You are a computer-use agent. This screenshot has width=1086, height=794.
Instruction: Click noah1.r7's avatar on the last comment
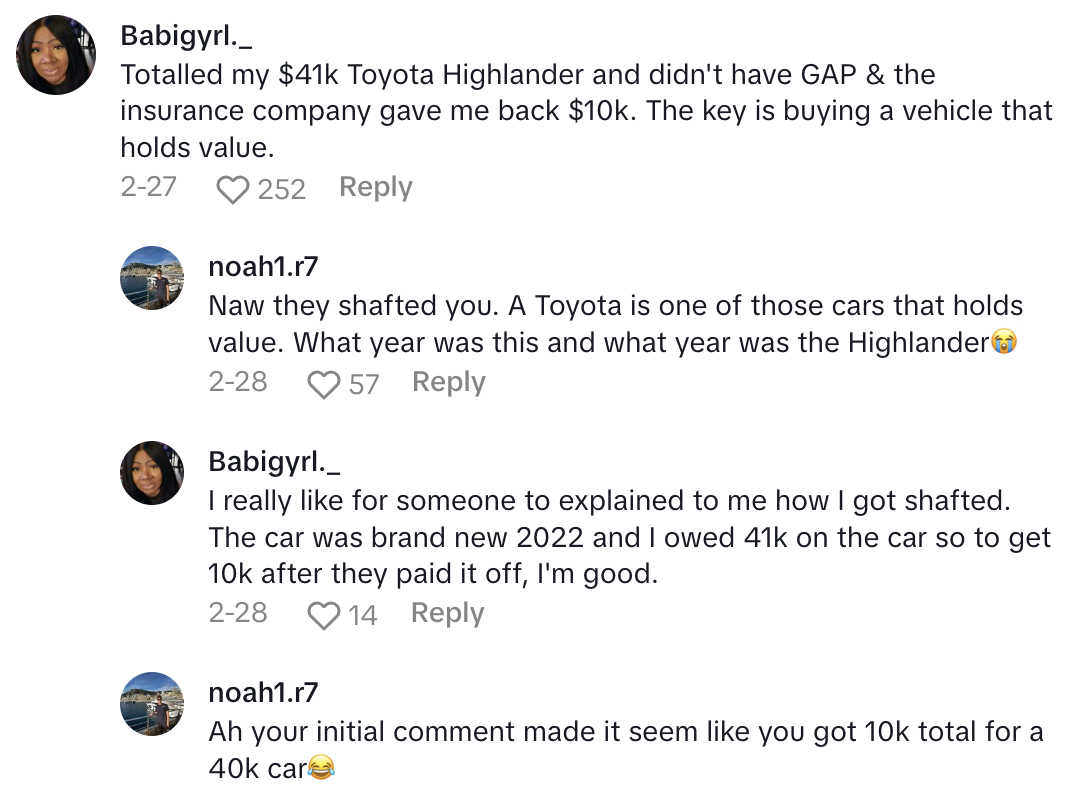click(151, 704)
